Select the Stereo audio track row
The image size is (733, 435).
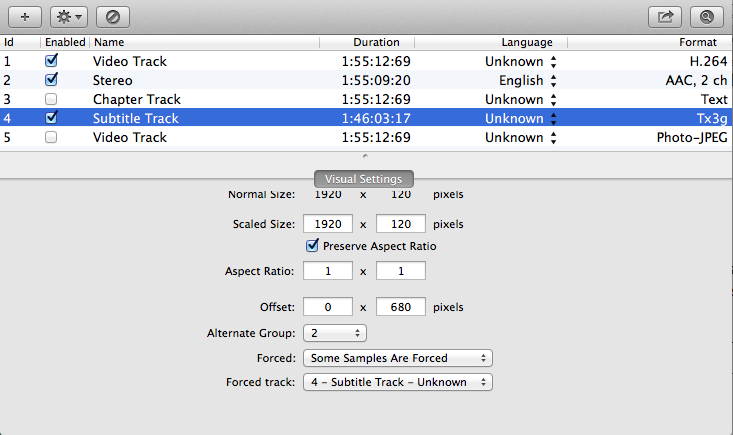click(366, 80)
